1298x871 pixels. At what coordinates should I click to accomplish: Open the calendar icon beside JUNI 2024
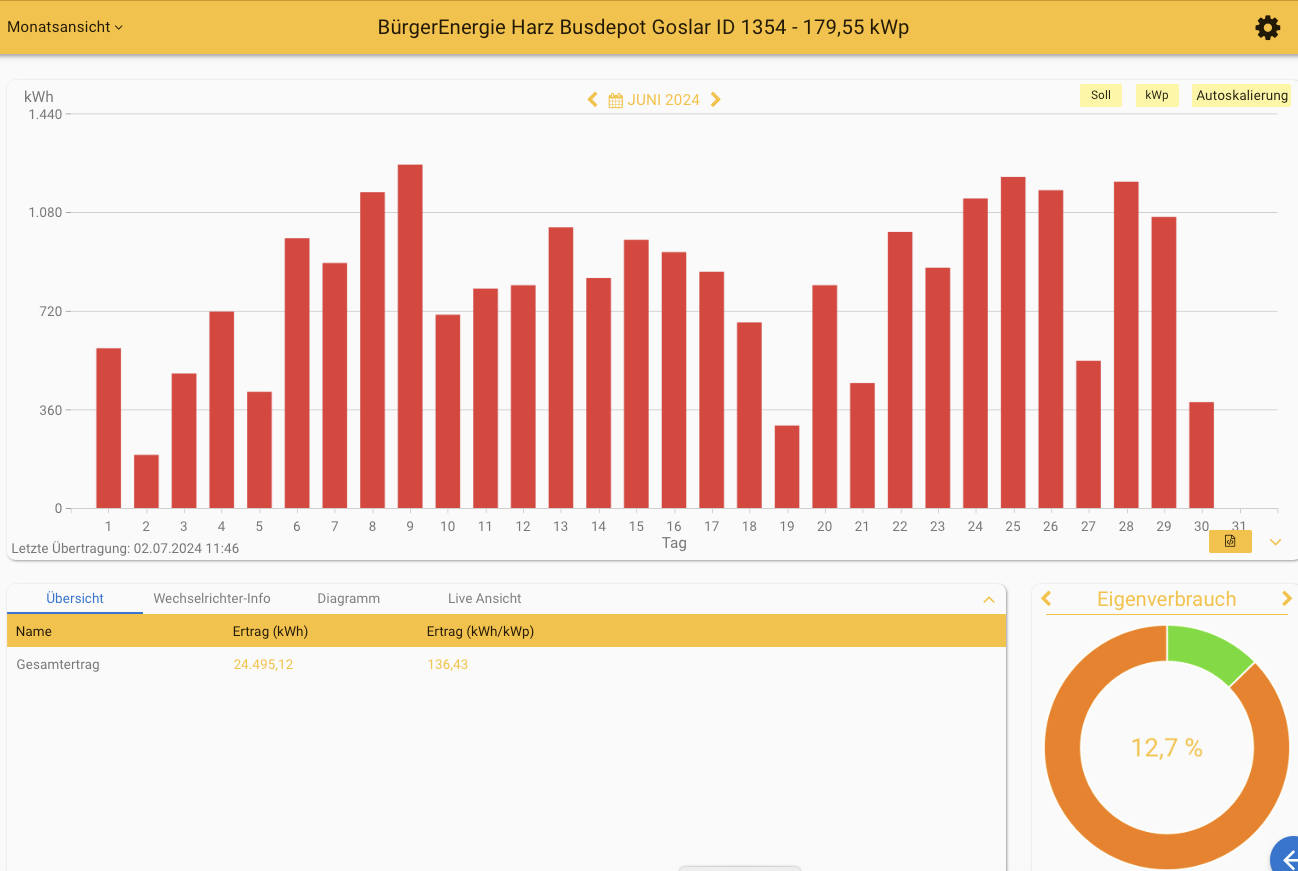[x=616, y=100]
